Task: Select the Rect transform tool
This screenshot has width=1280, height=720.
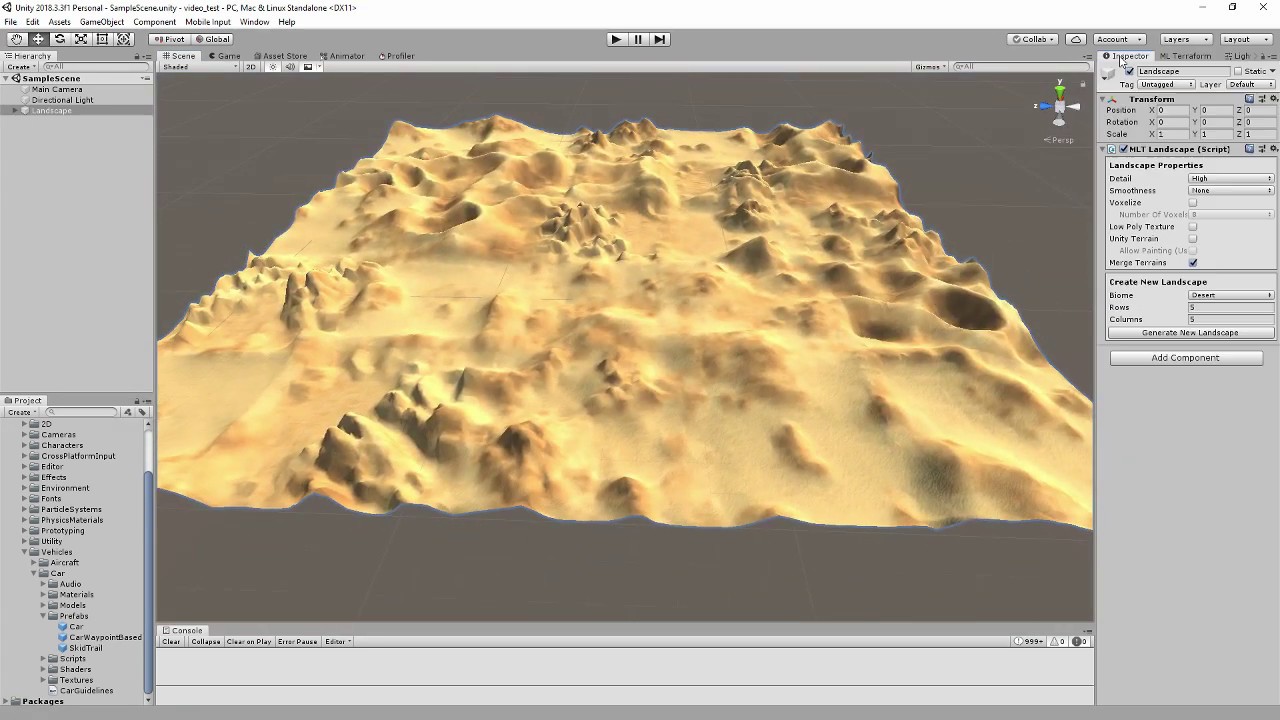Action: (x=102, y=39)
